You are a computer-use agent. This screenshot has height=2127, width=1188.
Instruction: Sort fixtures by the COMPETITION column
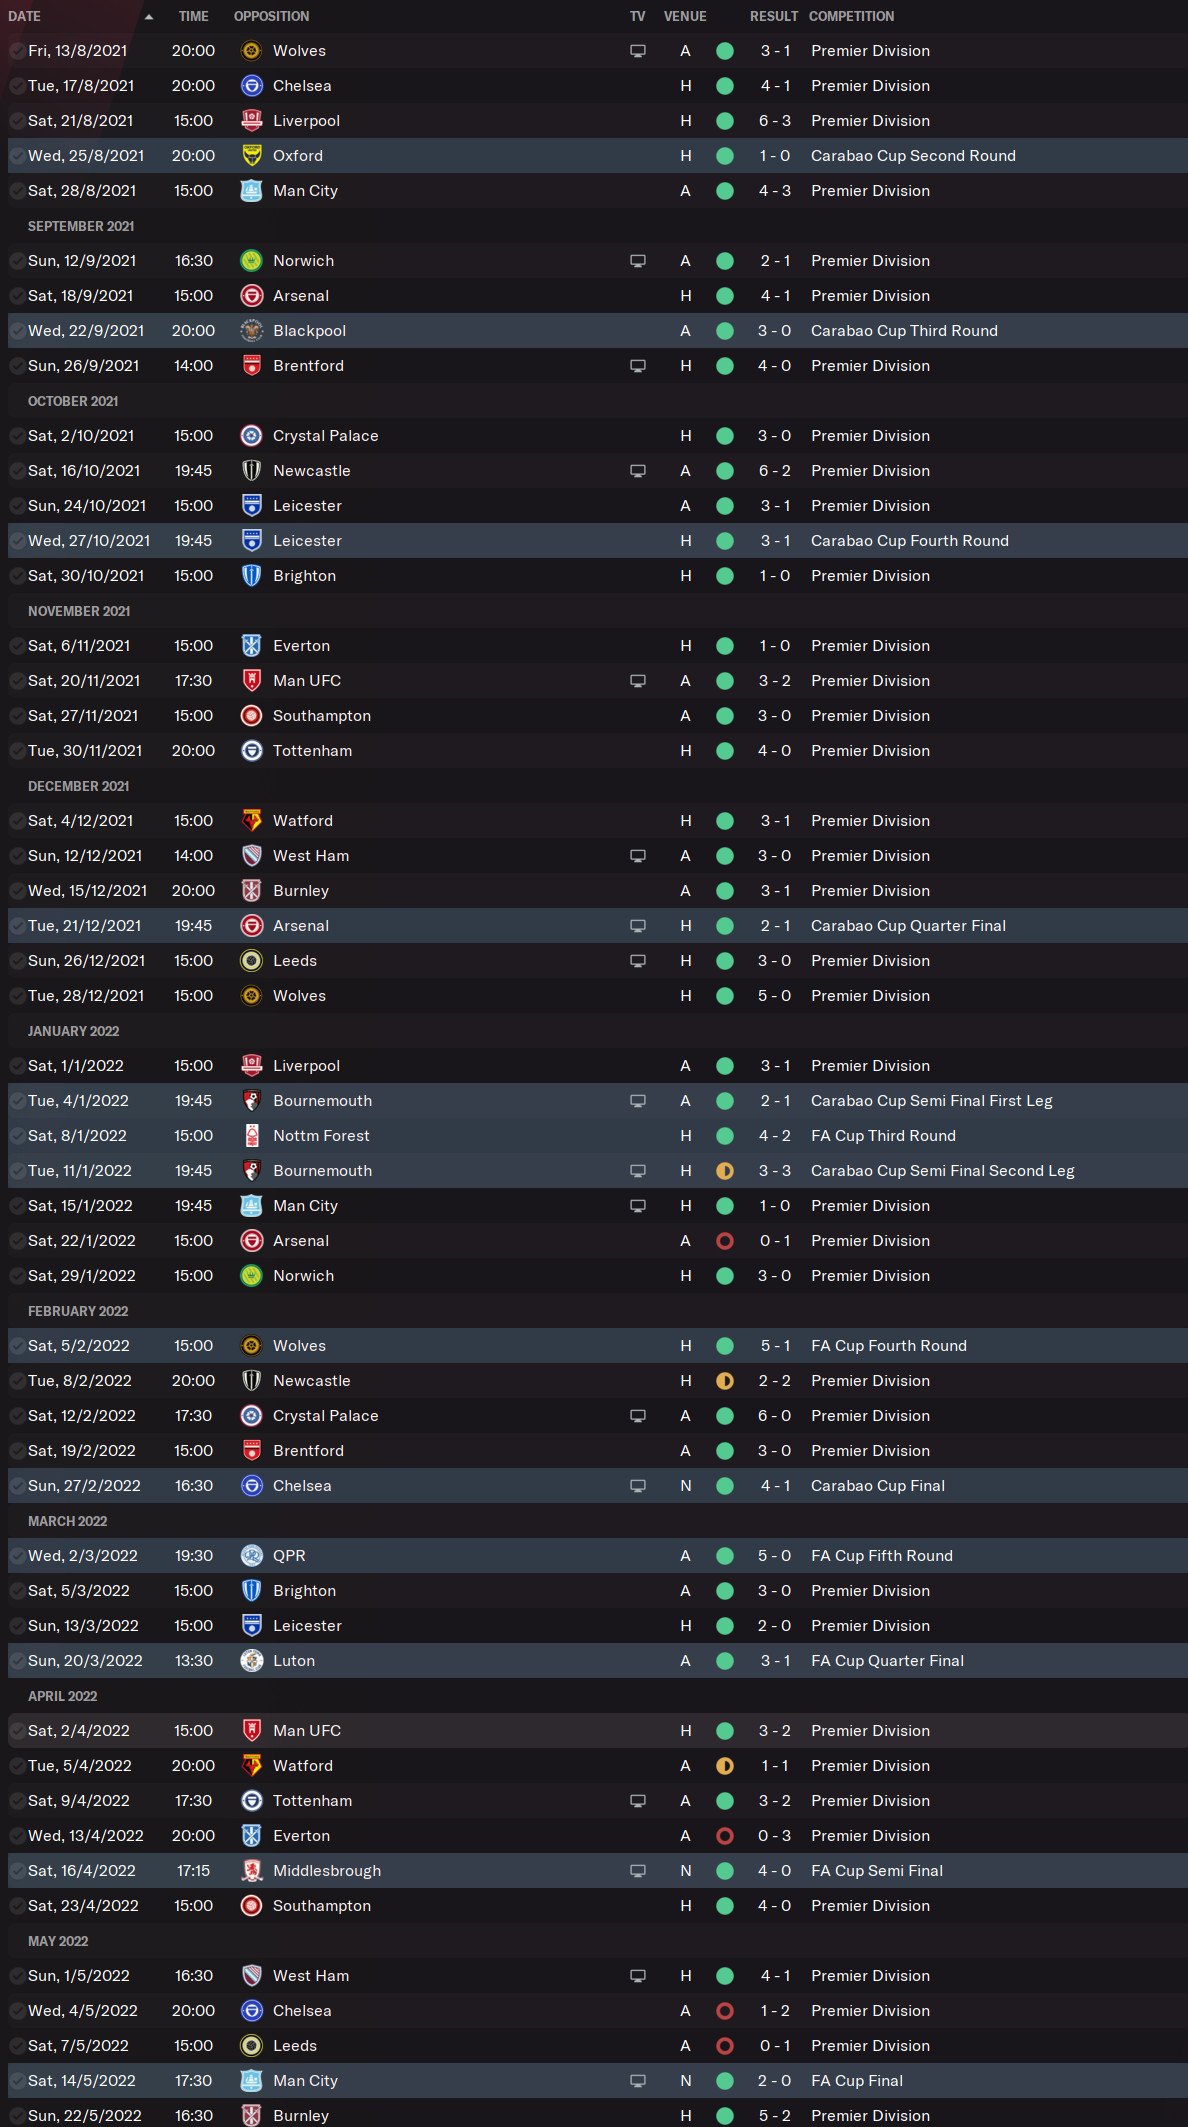tap(851, 17)
